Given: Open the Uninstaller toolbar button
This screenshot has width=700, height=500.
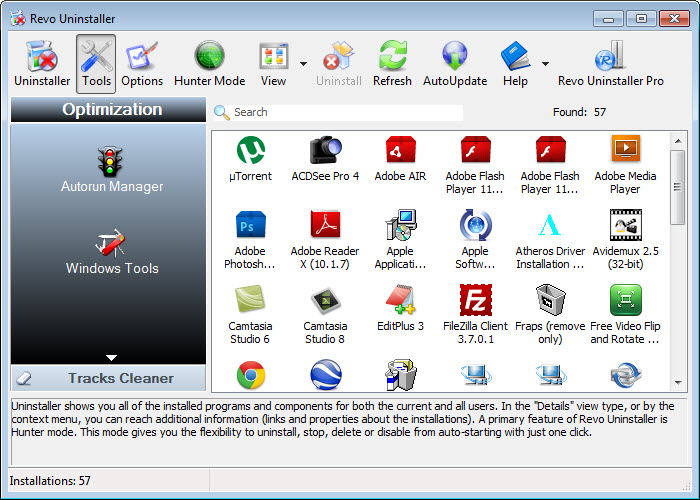Looking at the screenshot, I should click(42, 64).
